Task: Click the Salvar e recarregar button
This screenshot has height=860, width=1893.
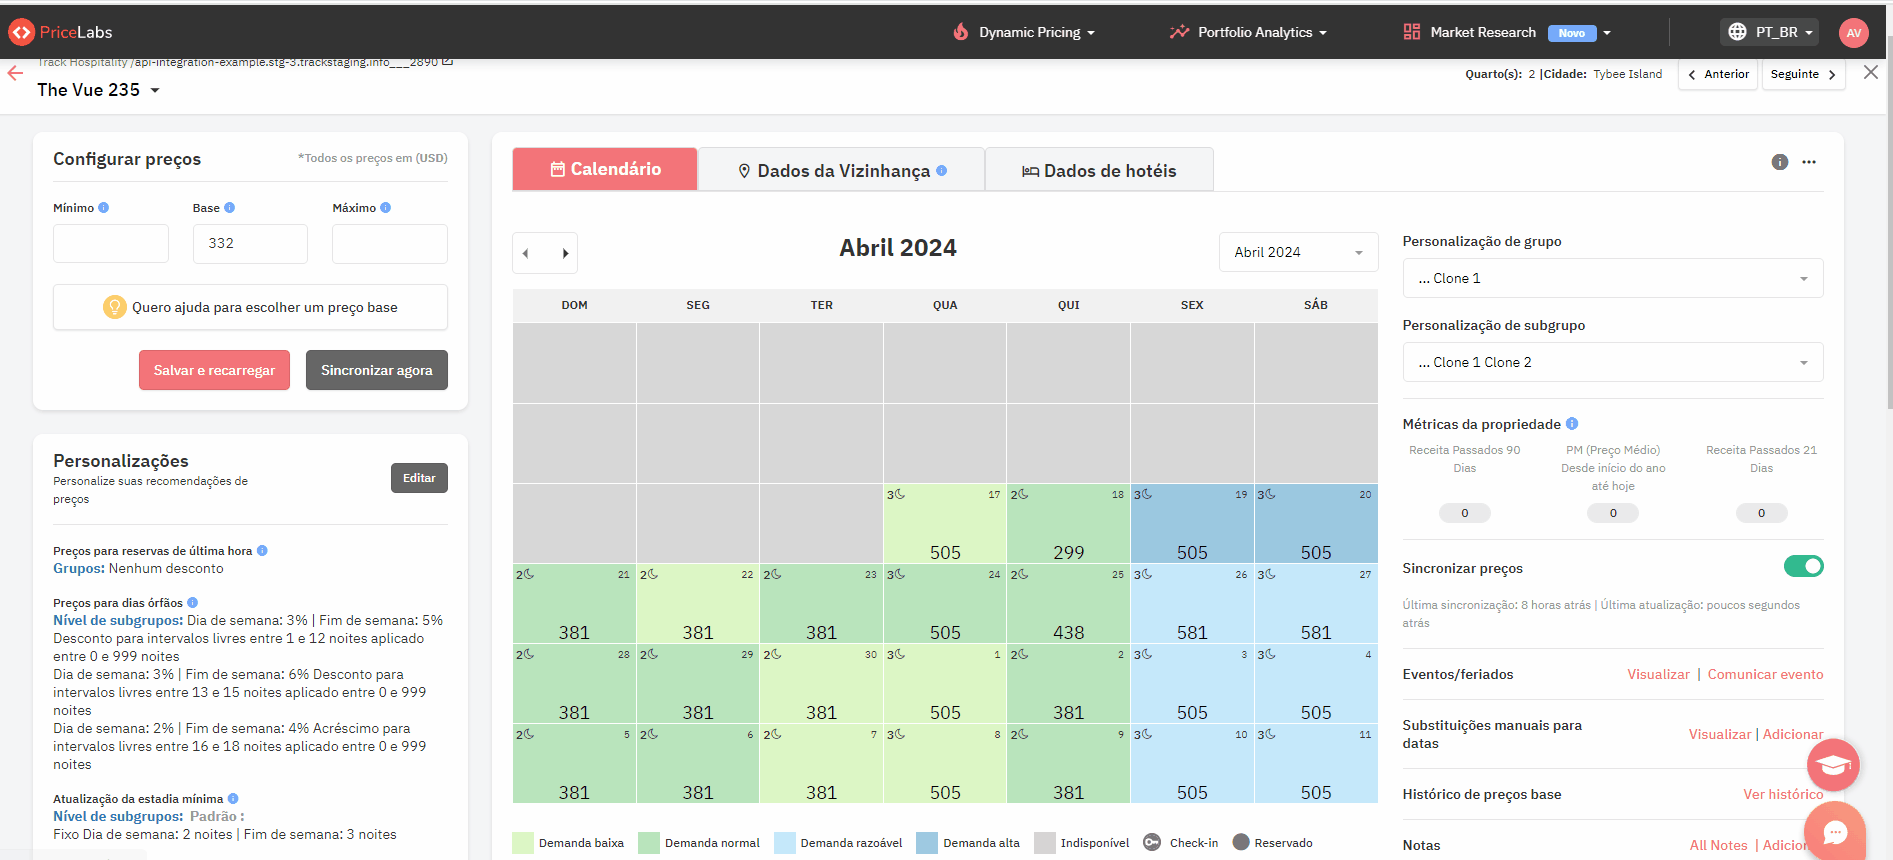Action: point(214,370)
